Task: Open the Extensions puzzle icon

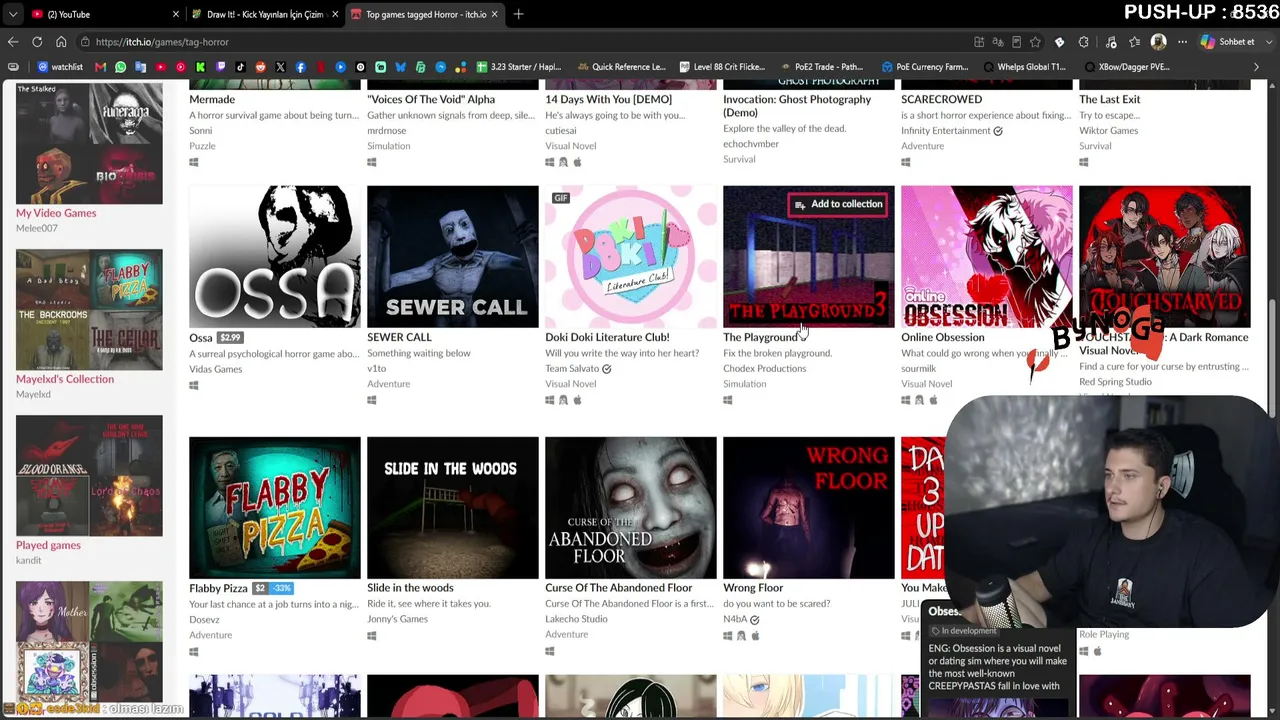Action: tap(1084, 42)
